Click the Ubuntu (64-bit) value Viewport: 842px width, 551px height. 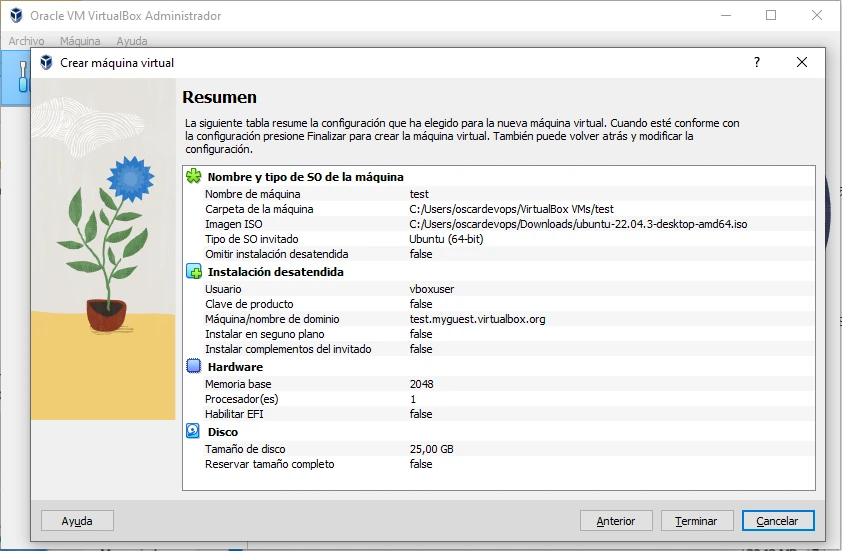[446, 239]
